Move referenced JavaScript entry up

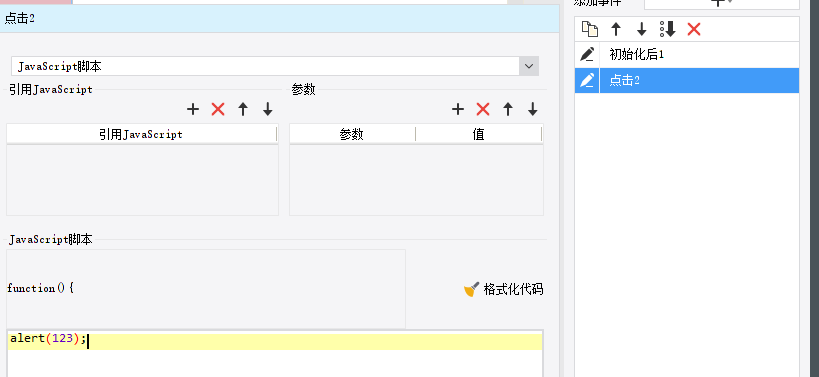[243, 109]
